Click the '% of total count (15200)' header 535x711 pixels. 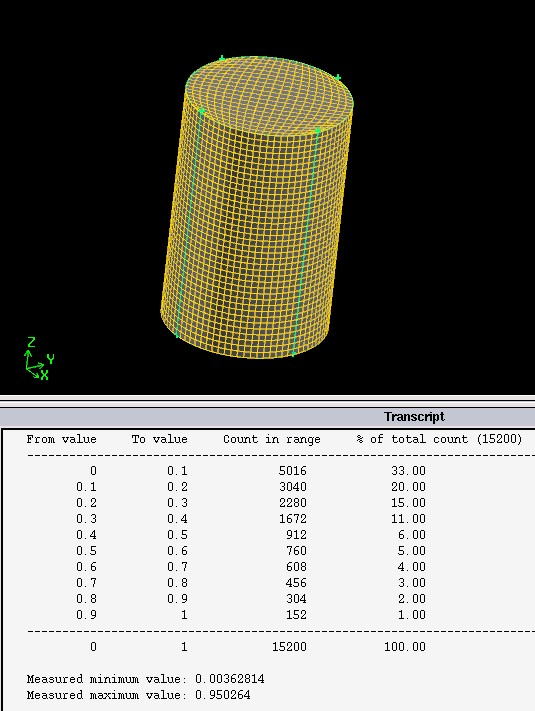tap(439, 439)
